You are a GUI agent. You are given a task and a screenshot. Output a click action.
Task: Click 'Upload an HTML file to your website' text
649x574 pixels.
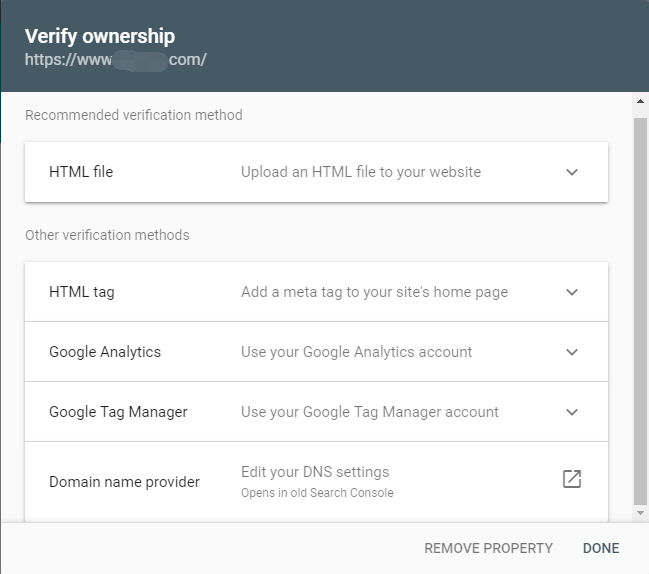tap(361, 172)
